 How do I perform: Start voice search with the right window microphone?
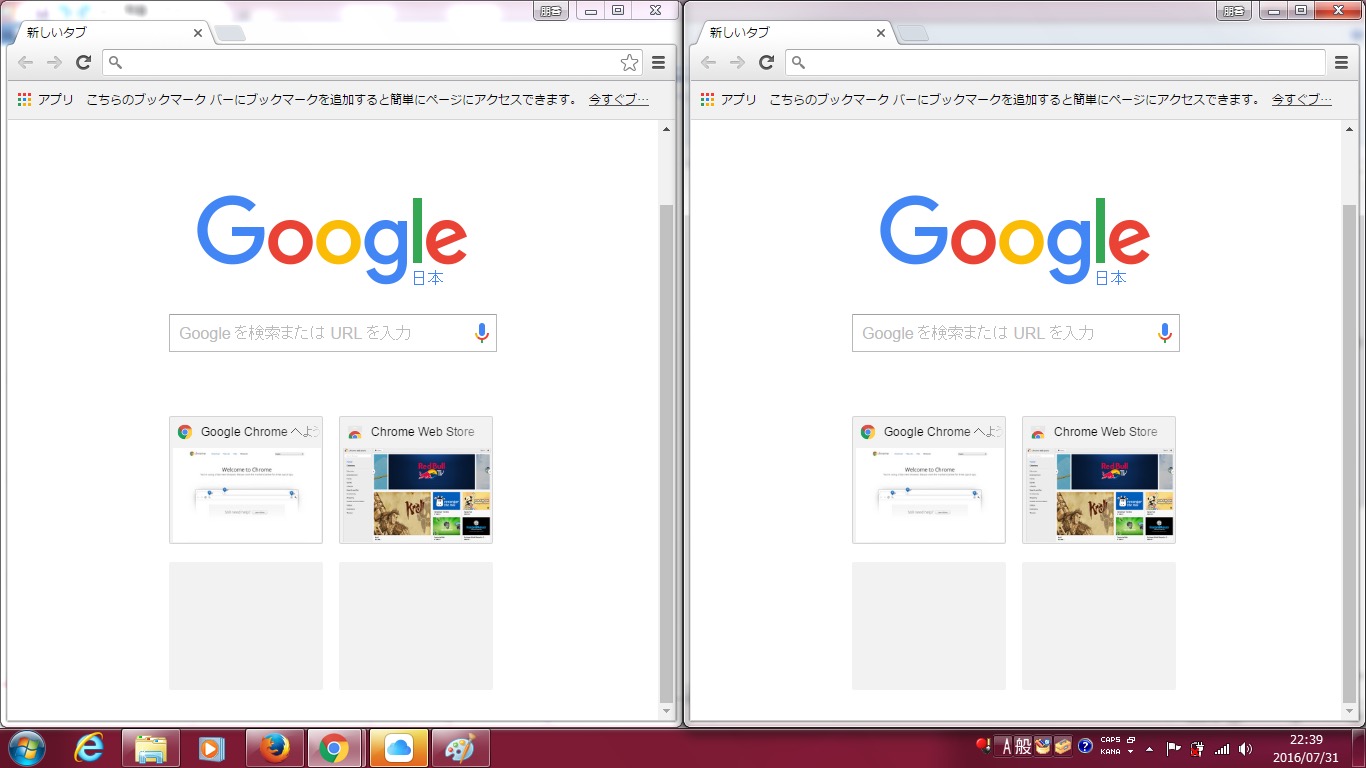point(1164,333)
